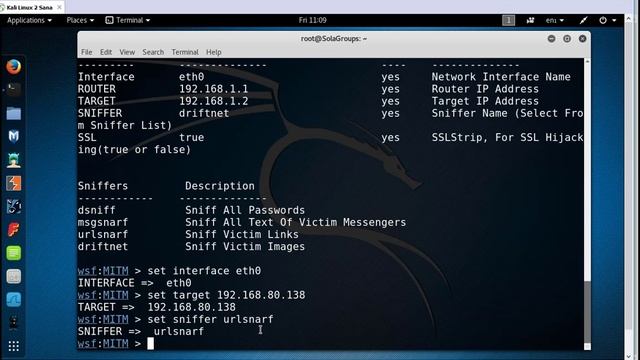
Task: Click the outer VM window scroll-up arrow
Action: [x=628, y=19]
